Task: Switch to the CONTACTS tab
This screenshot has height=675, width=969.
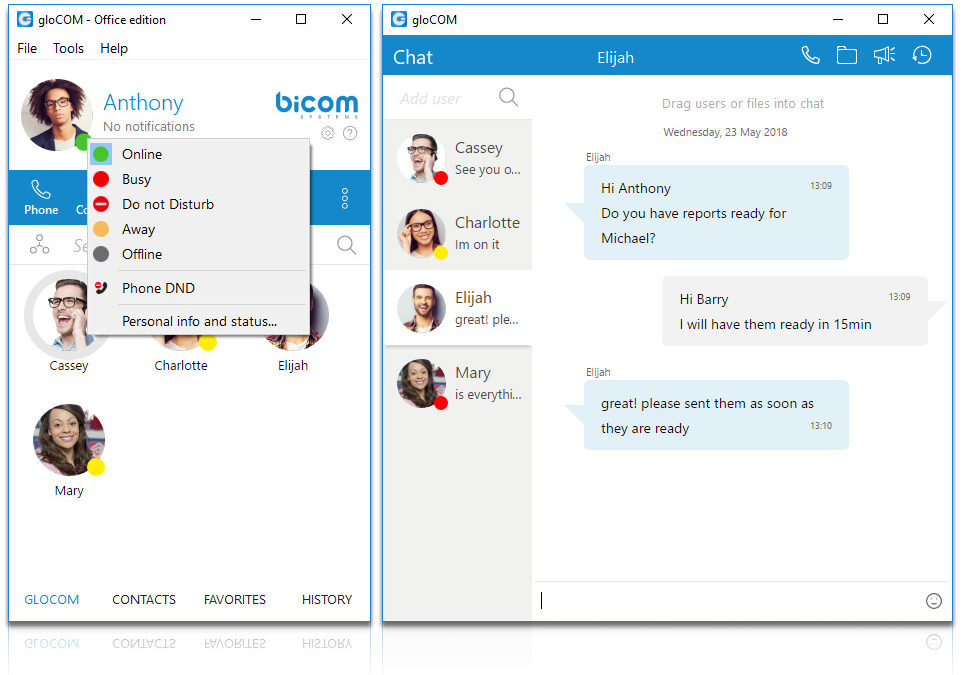Action: 144,600
